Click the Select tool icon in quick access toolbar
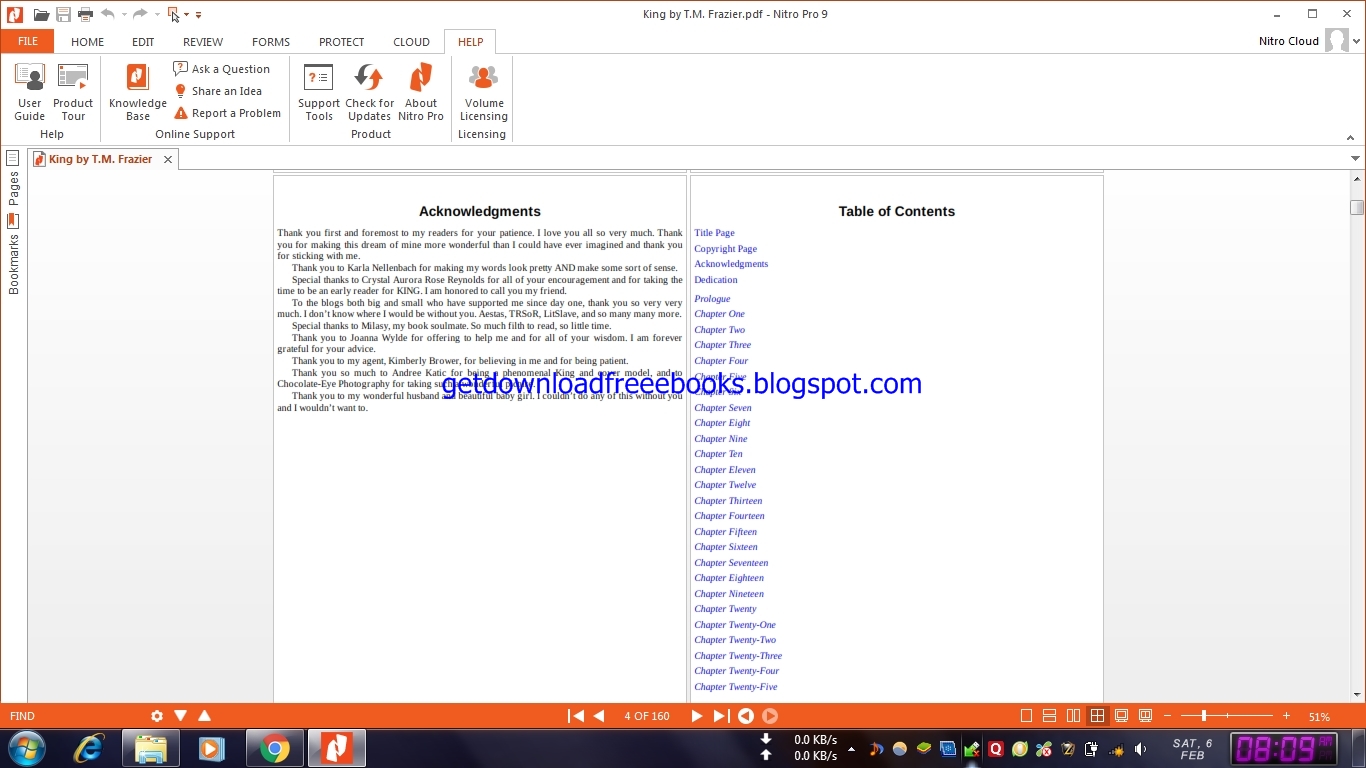Viewport: 1366px width, 768px height. (x=174, y=14)
